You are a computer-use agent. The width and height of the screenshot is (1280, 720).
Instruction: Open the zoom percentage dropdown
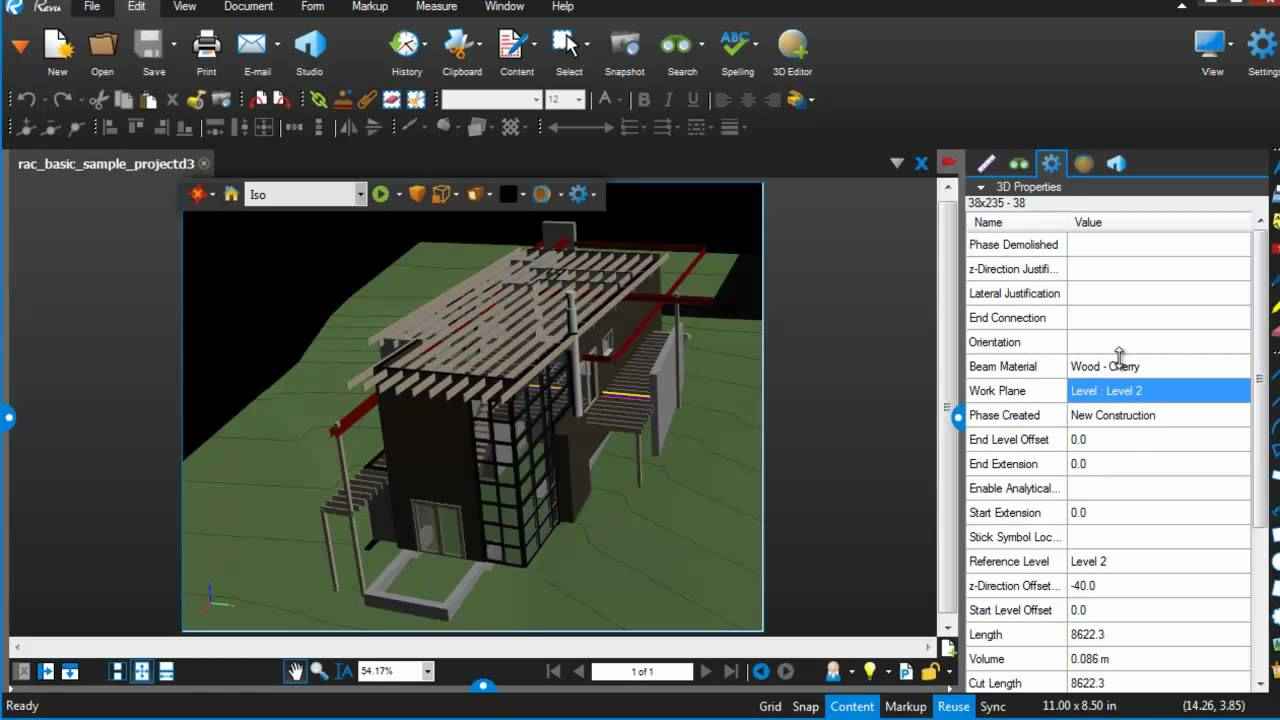[427, 672]
